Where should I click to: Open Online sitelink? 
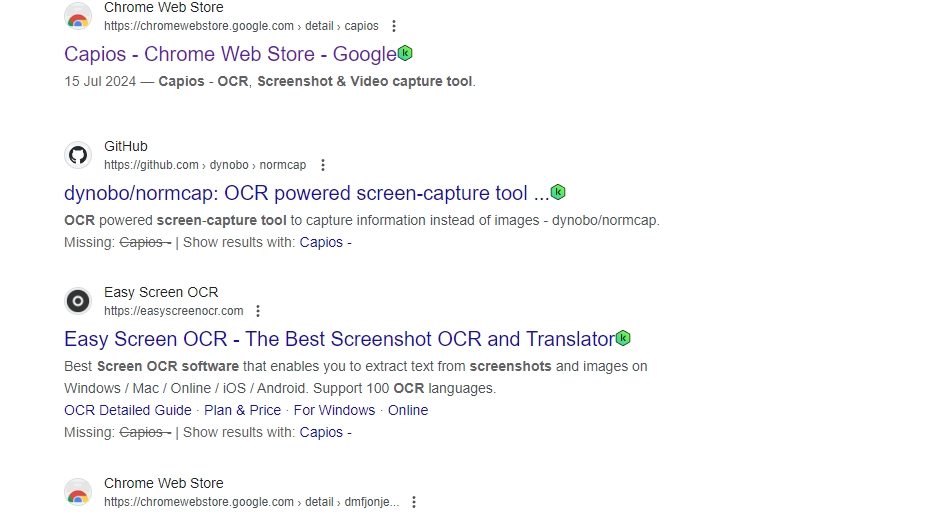[408, 410]
